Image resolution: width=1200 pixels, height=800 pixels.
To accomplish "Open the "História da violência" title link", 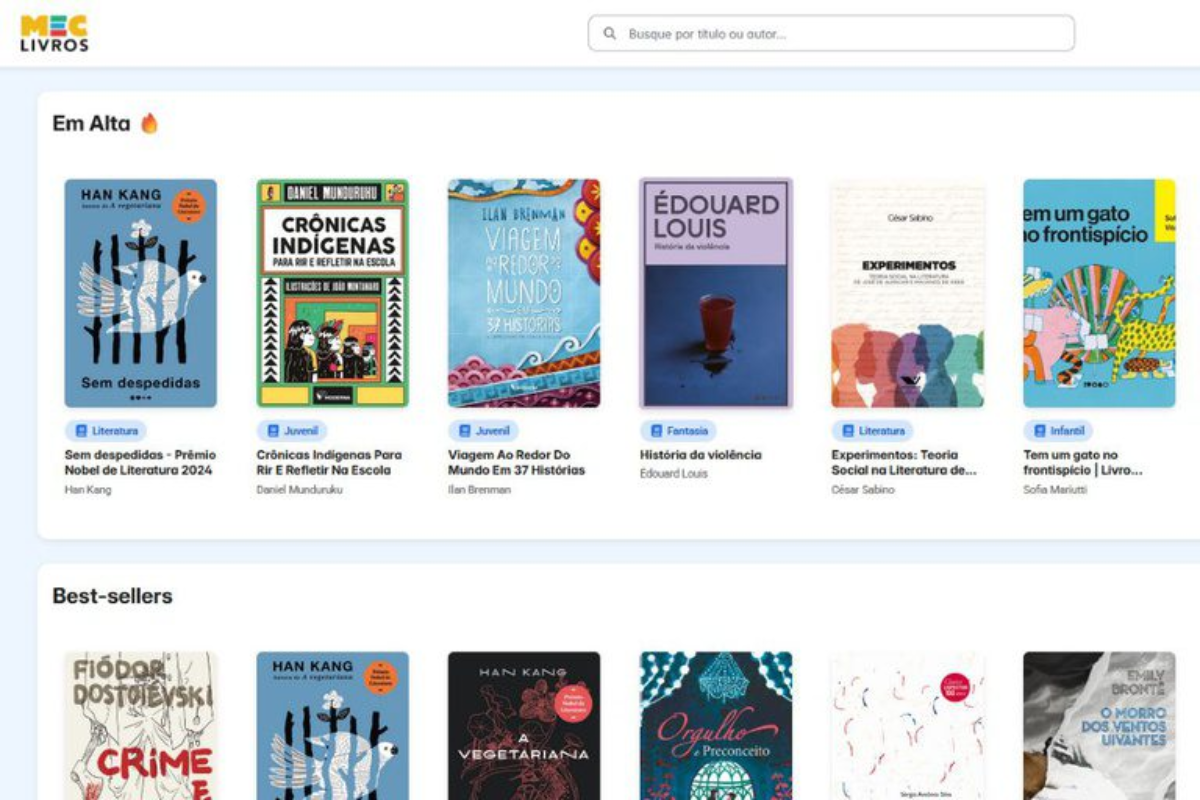I will (x=702, y=454).
